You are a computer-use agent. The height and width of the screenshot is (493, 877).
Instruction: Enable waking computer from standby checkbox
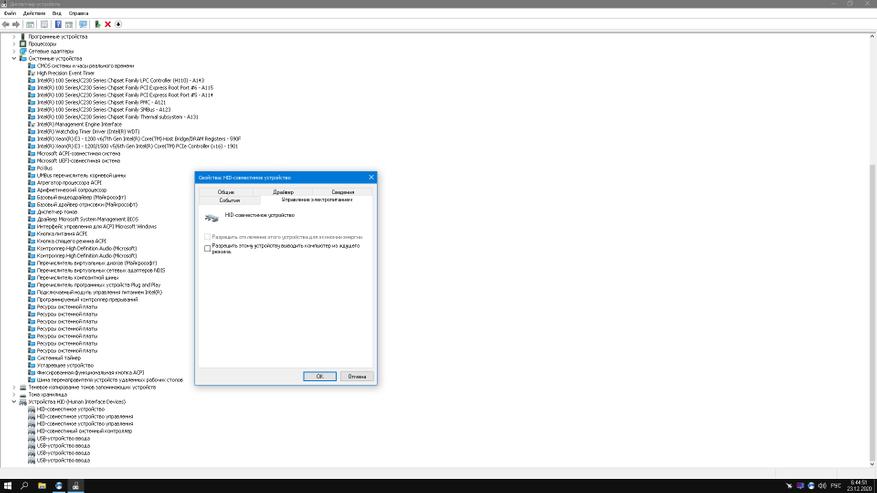208,248
